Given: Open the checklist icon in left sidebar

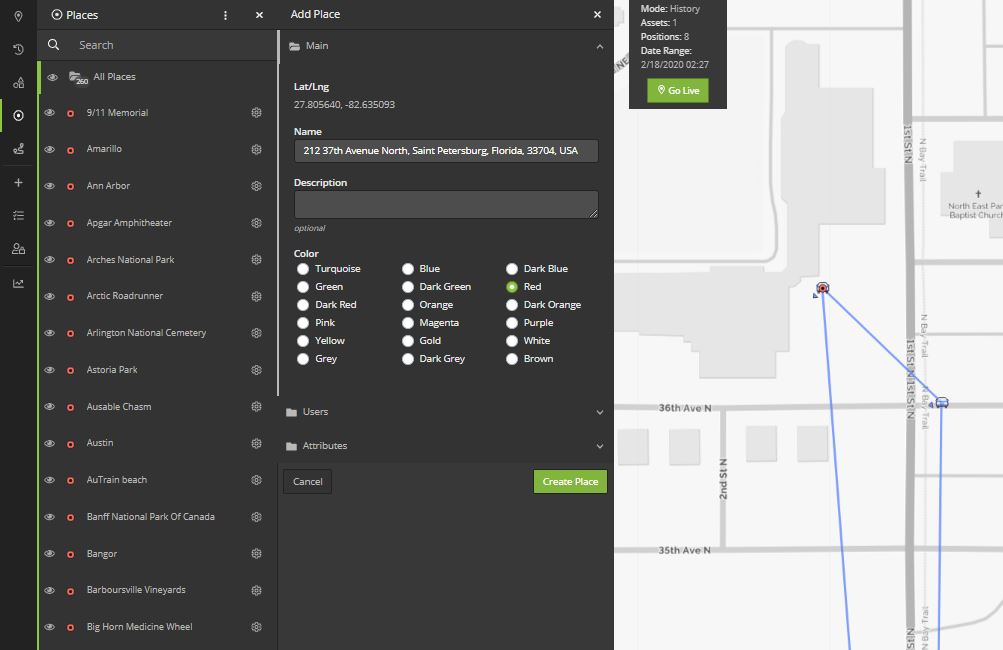Looking at the screenshot, I should click(18, 215).
